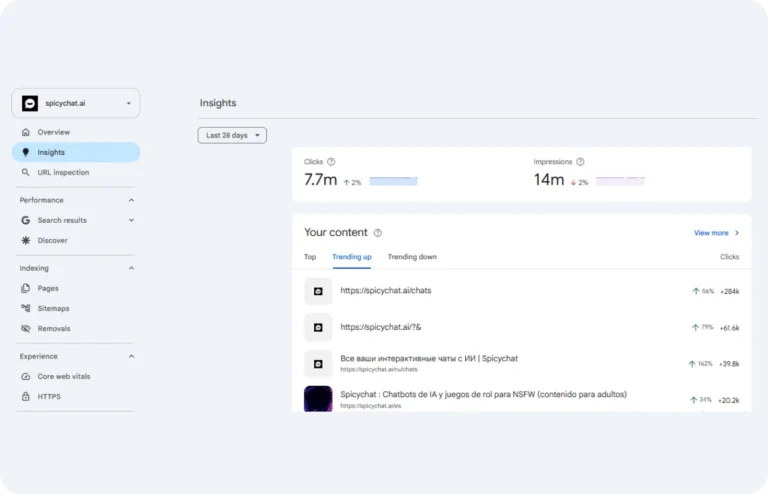Image resolution: width=768 pixels, height=494 pixels.
Task: Expand the Search results submenu chevron
Action: pos(131,220)
